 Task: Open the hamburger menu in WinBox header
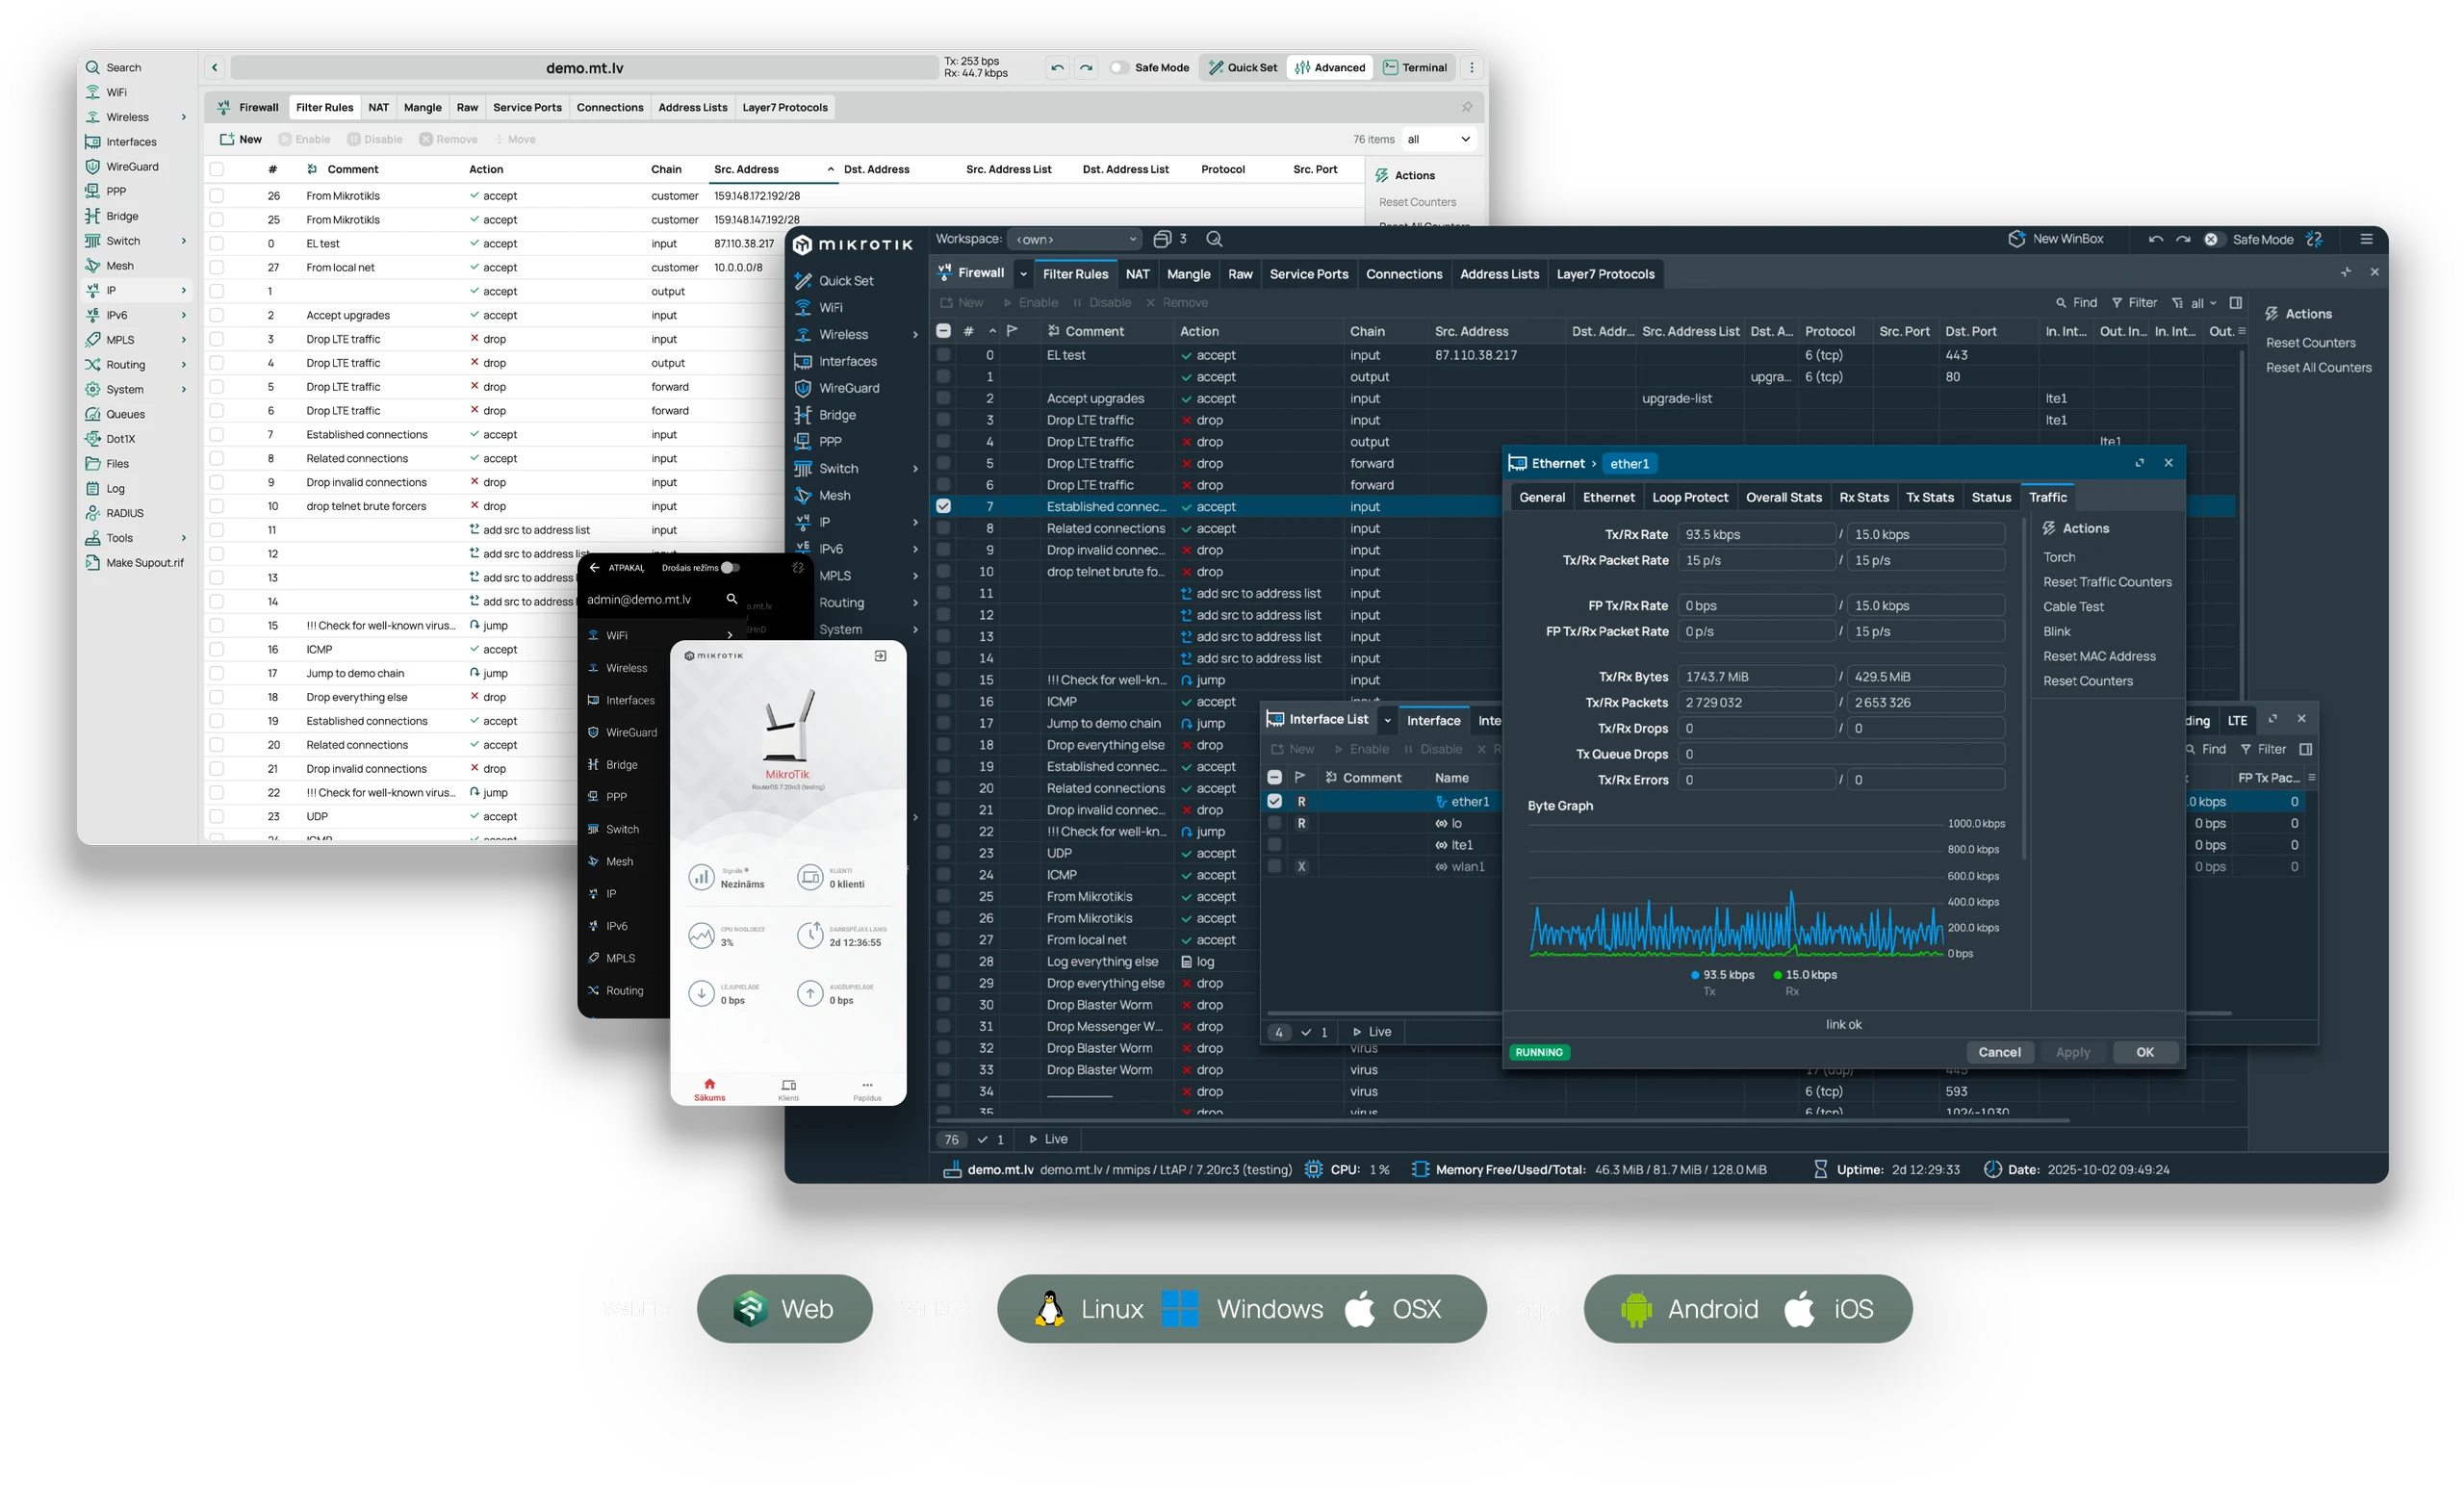coord(2366,239)
